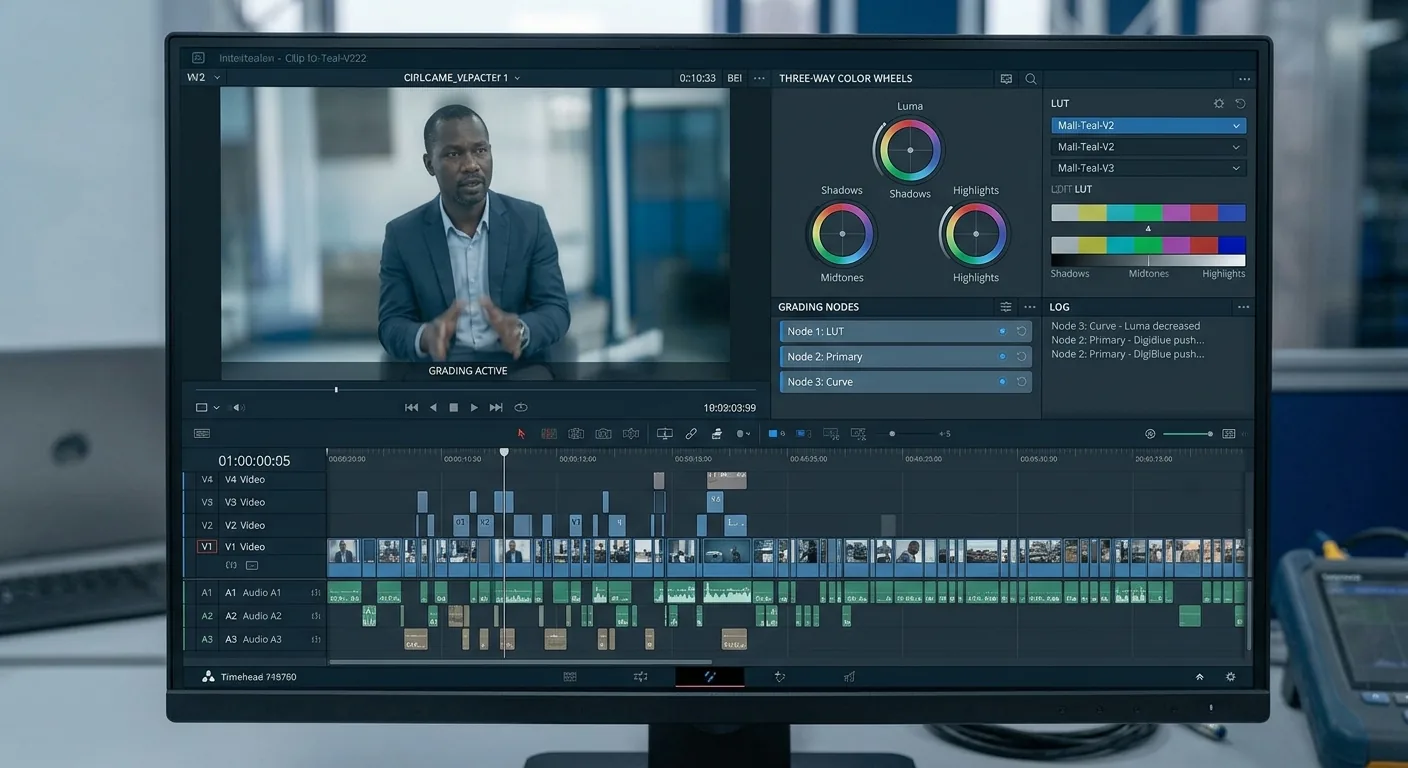
Task: Stop playback in the viewer
Action: click(453, 408)
